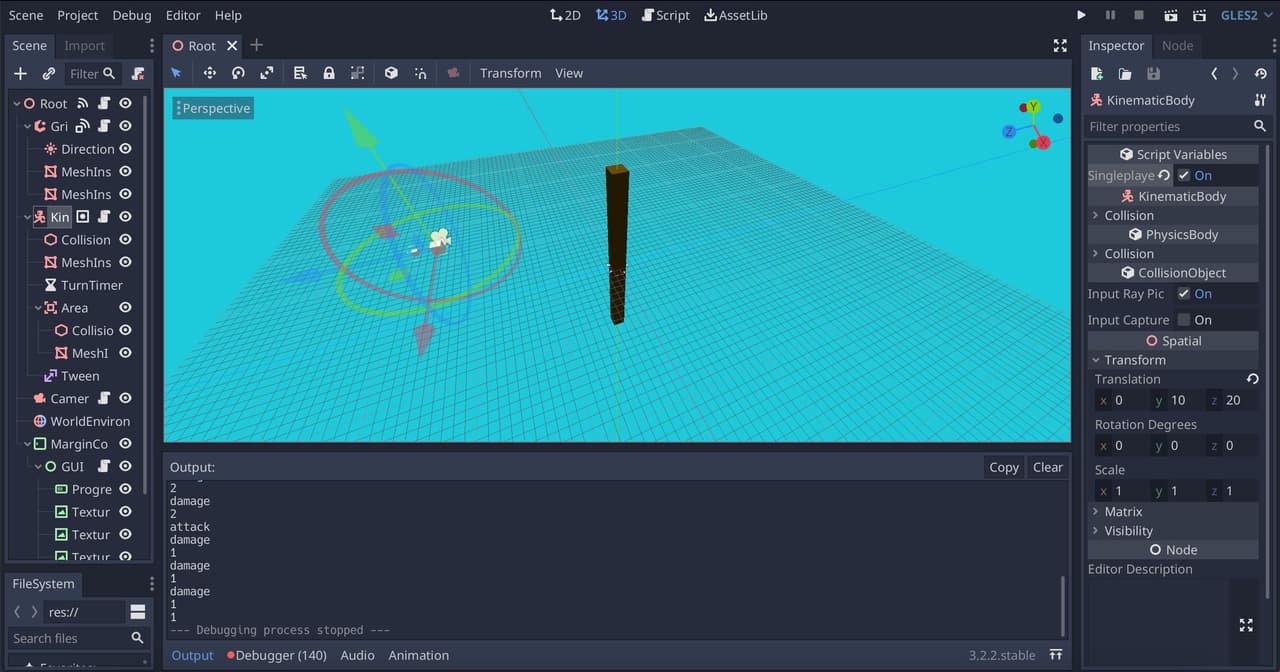Image resolution: width=1280 pixels, height=672 pixels.
Task: Clear the output log
Action: pos(1047,467)
